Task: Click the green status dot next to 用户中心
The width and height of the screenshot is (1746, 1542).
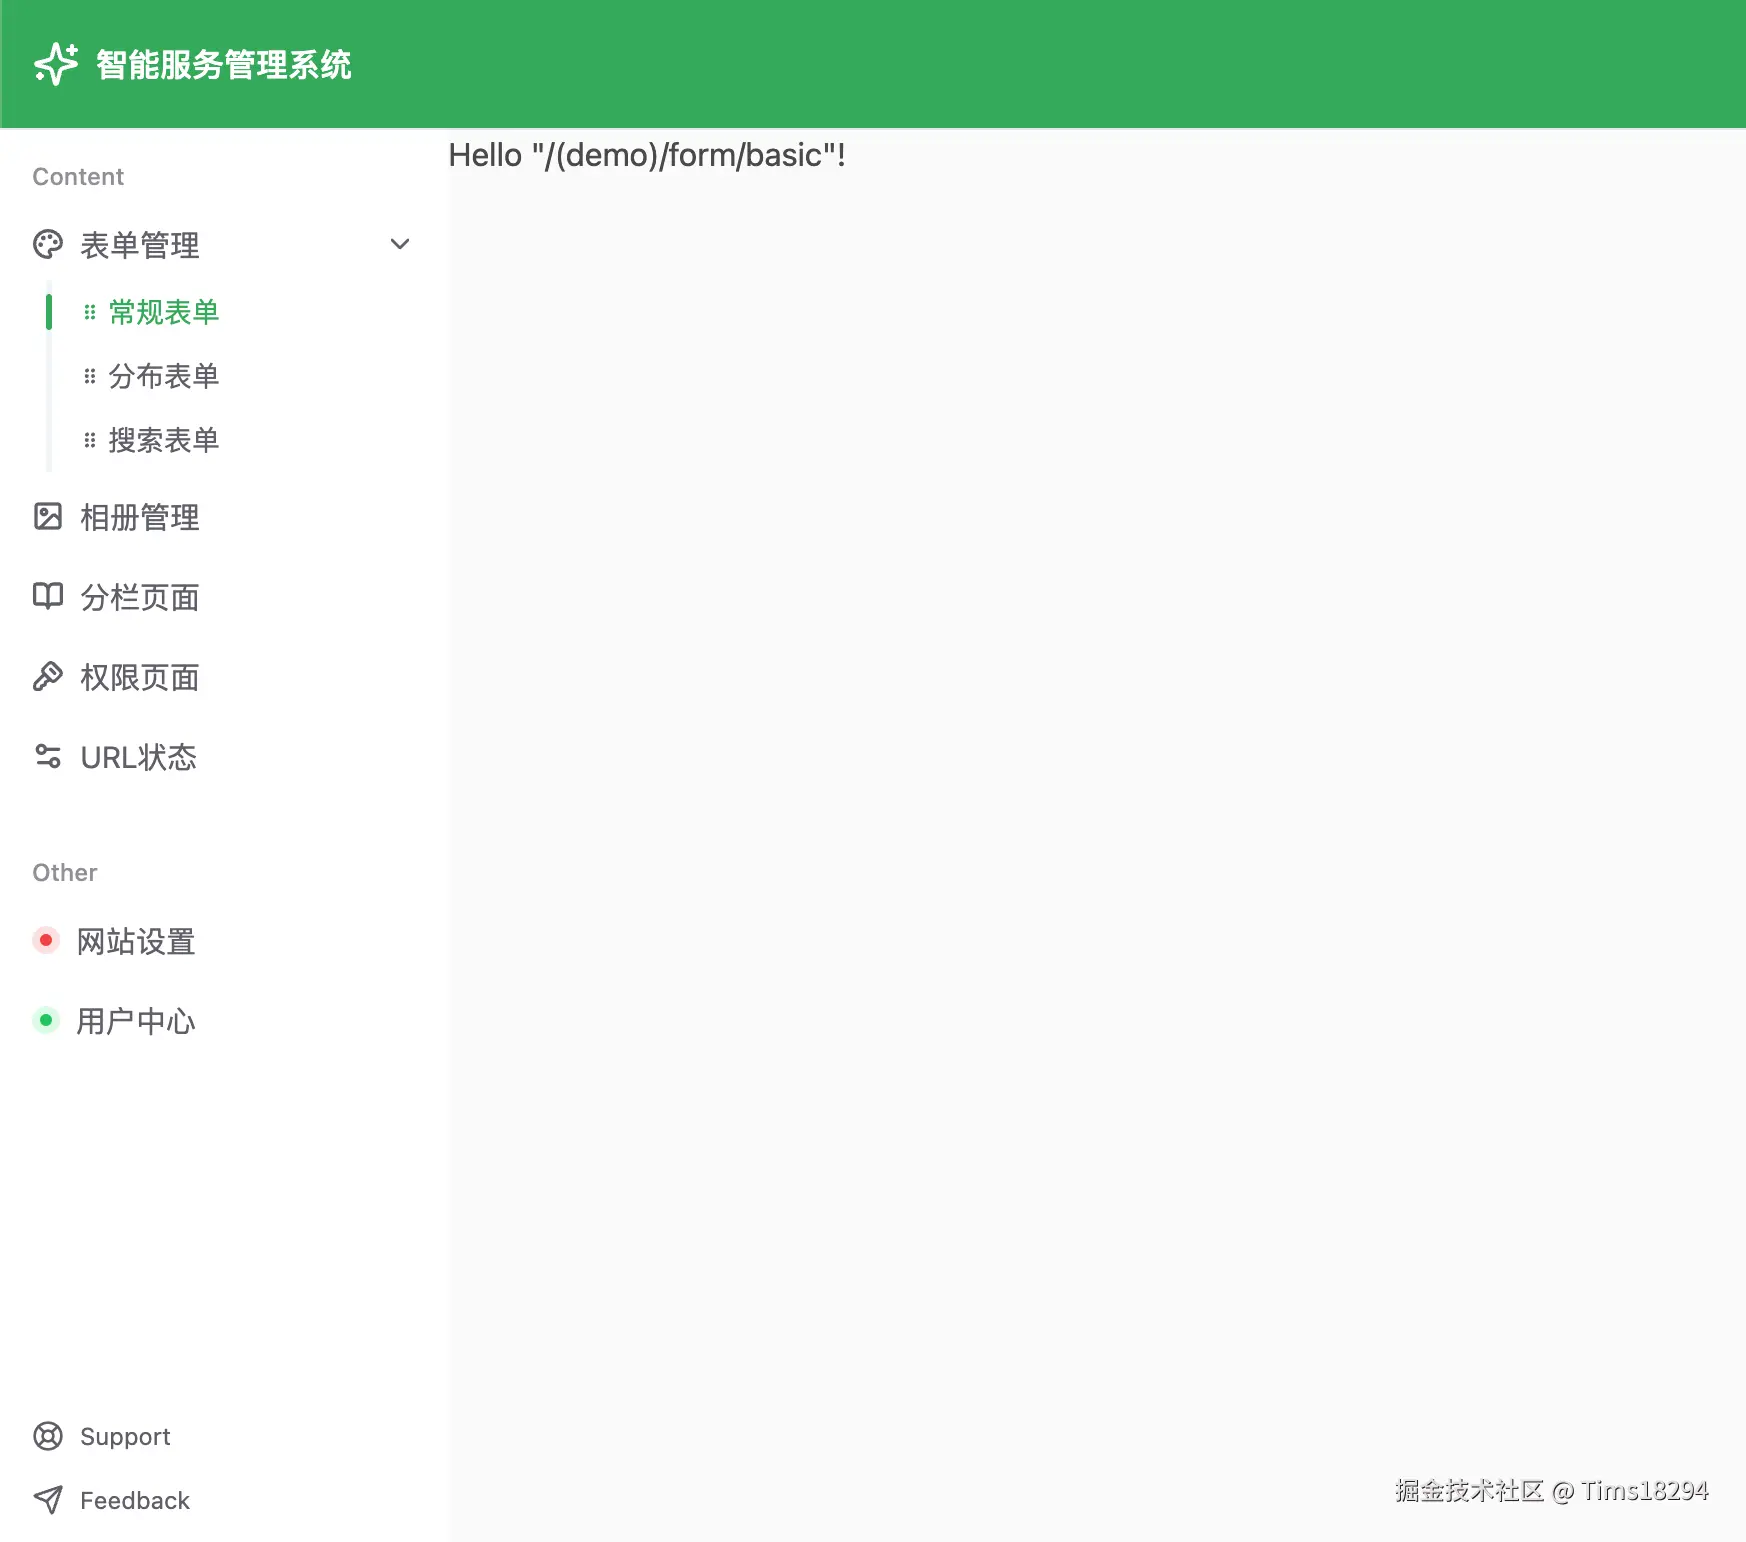Action: tap(46, 1020)
